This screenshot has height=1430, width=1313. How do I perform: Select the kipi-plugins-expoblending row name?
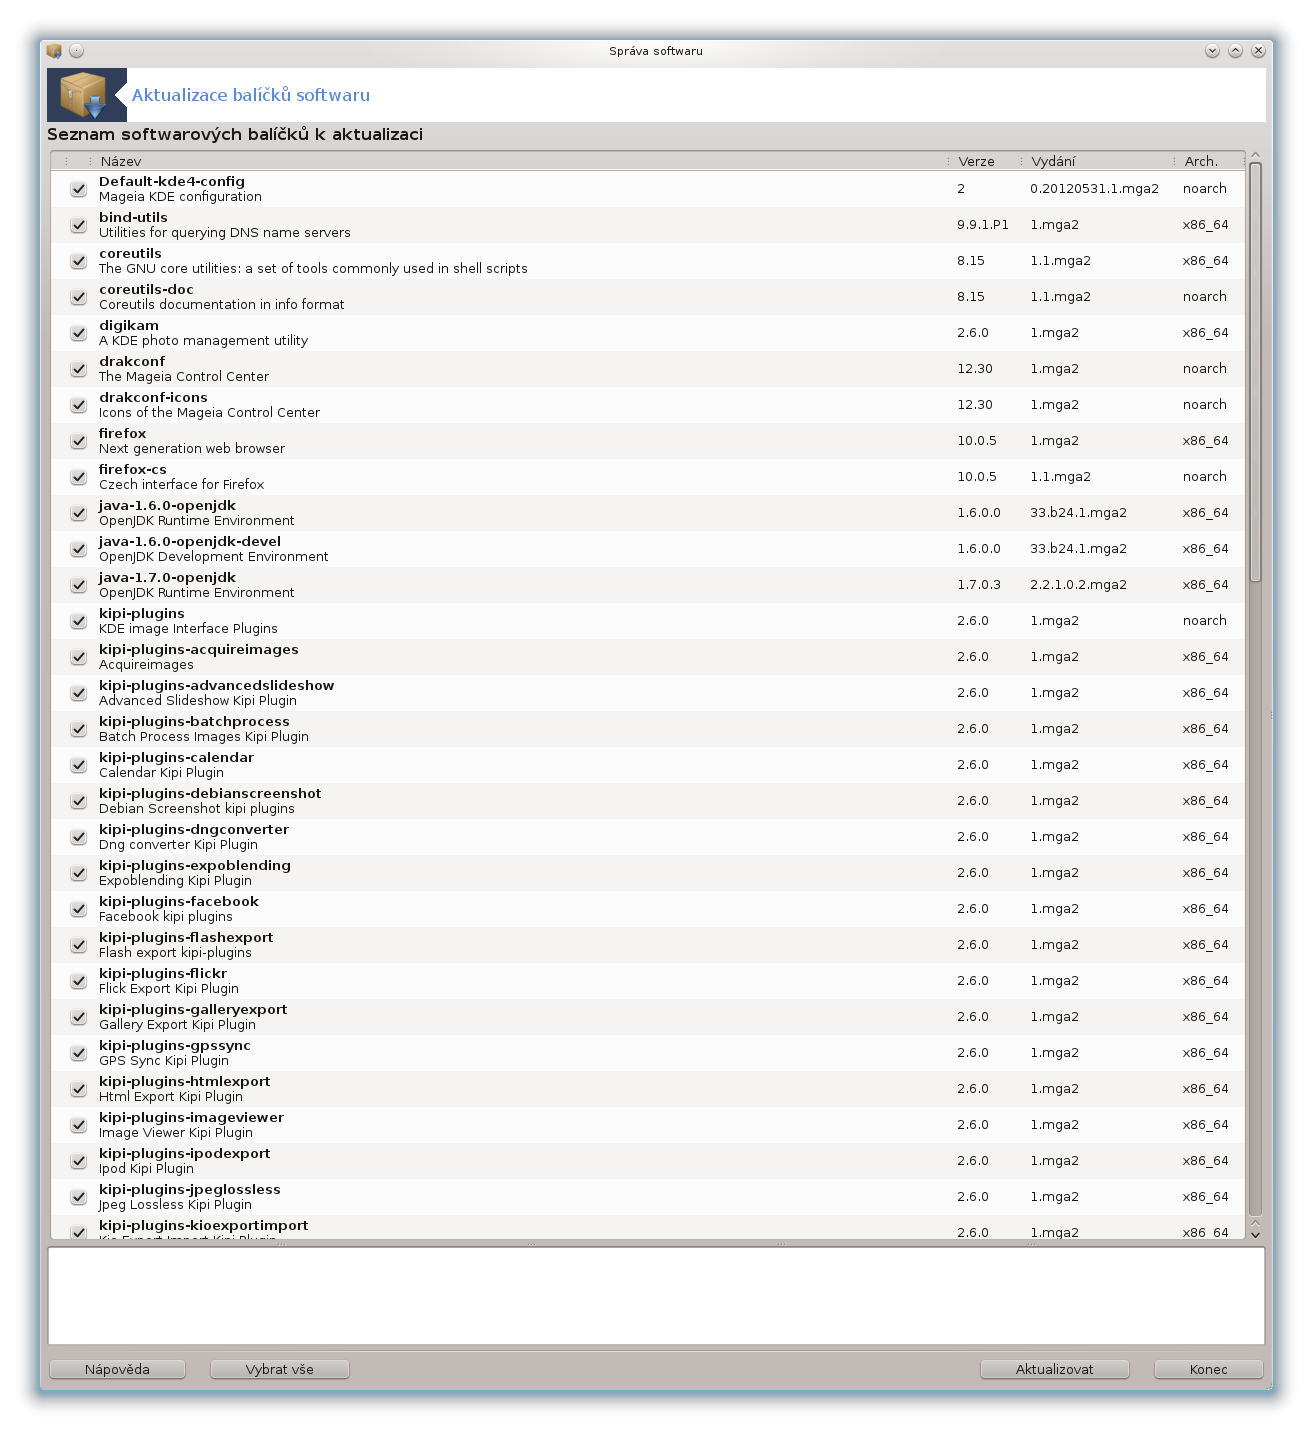pos(194,865)
